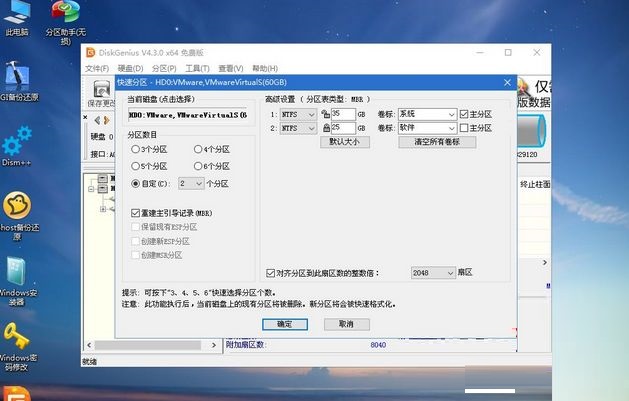
Task: Open the custom partition count dropdown showing 2
Action: 191,184
